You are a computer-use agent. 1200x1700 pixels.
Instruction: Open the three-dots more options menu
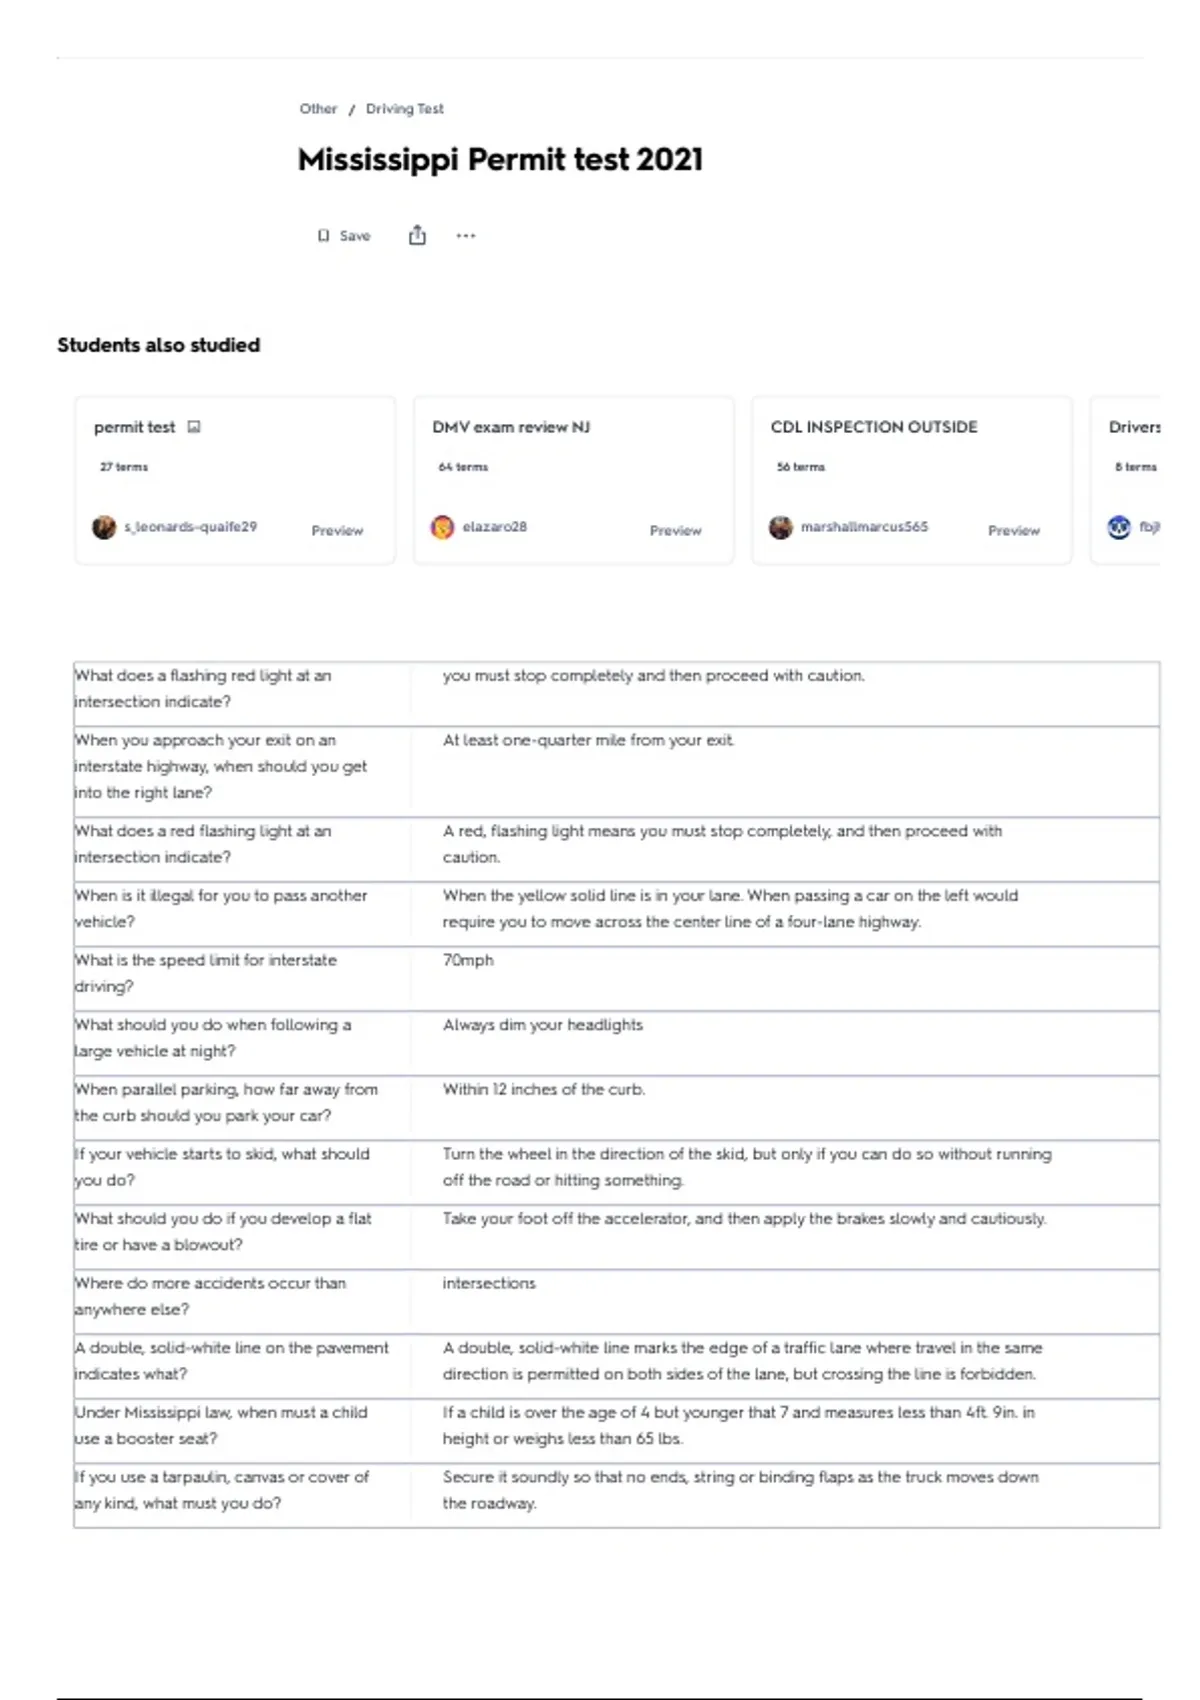pyautogui.click(x=466, y=236)
